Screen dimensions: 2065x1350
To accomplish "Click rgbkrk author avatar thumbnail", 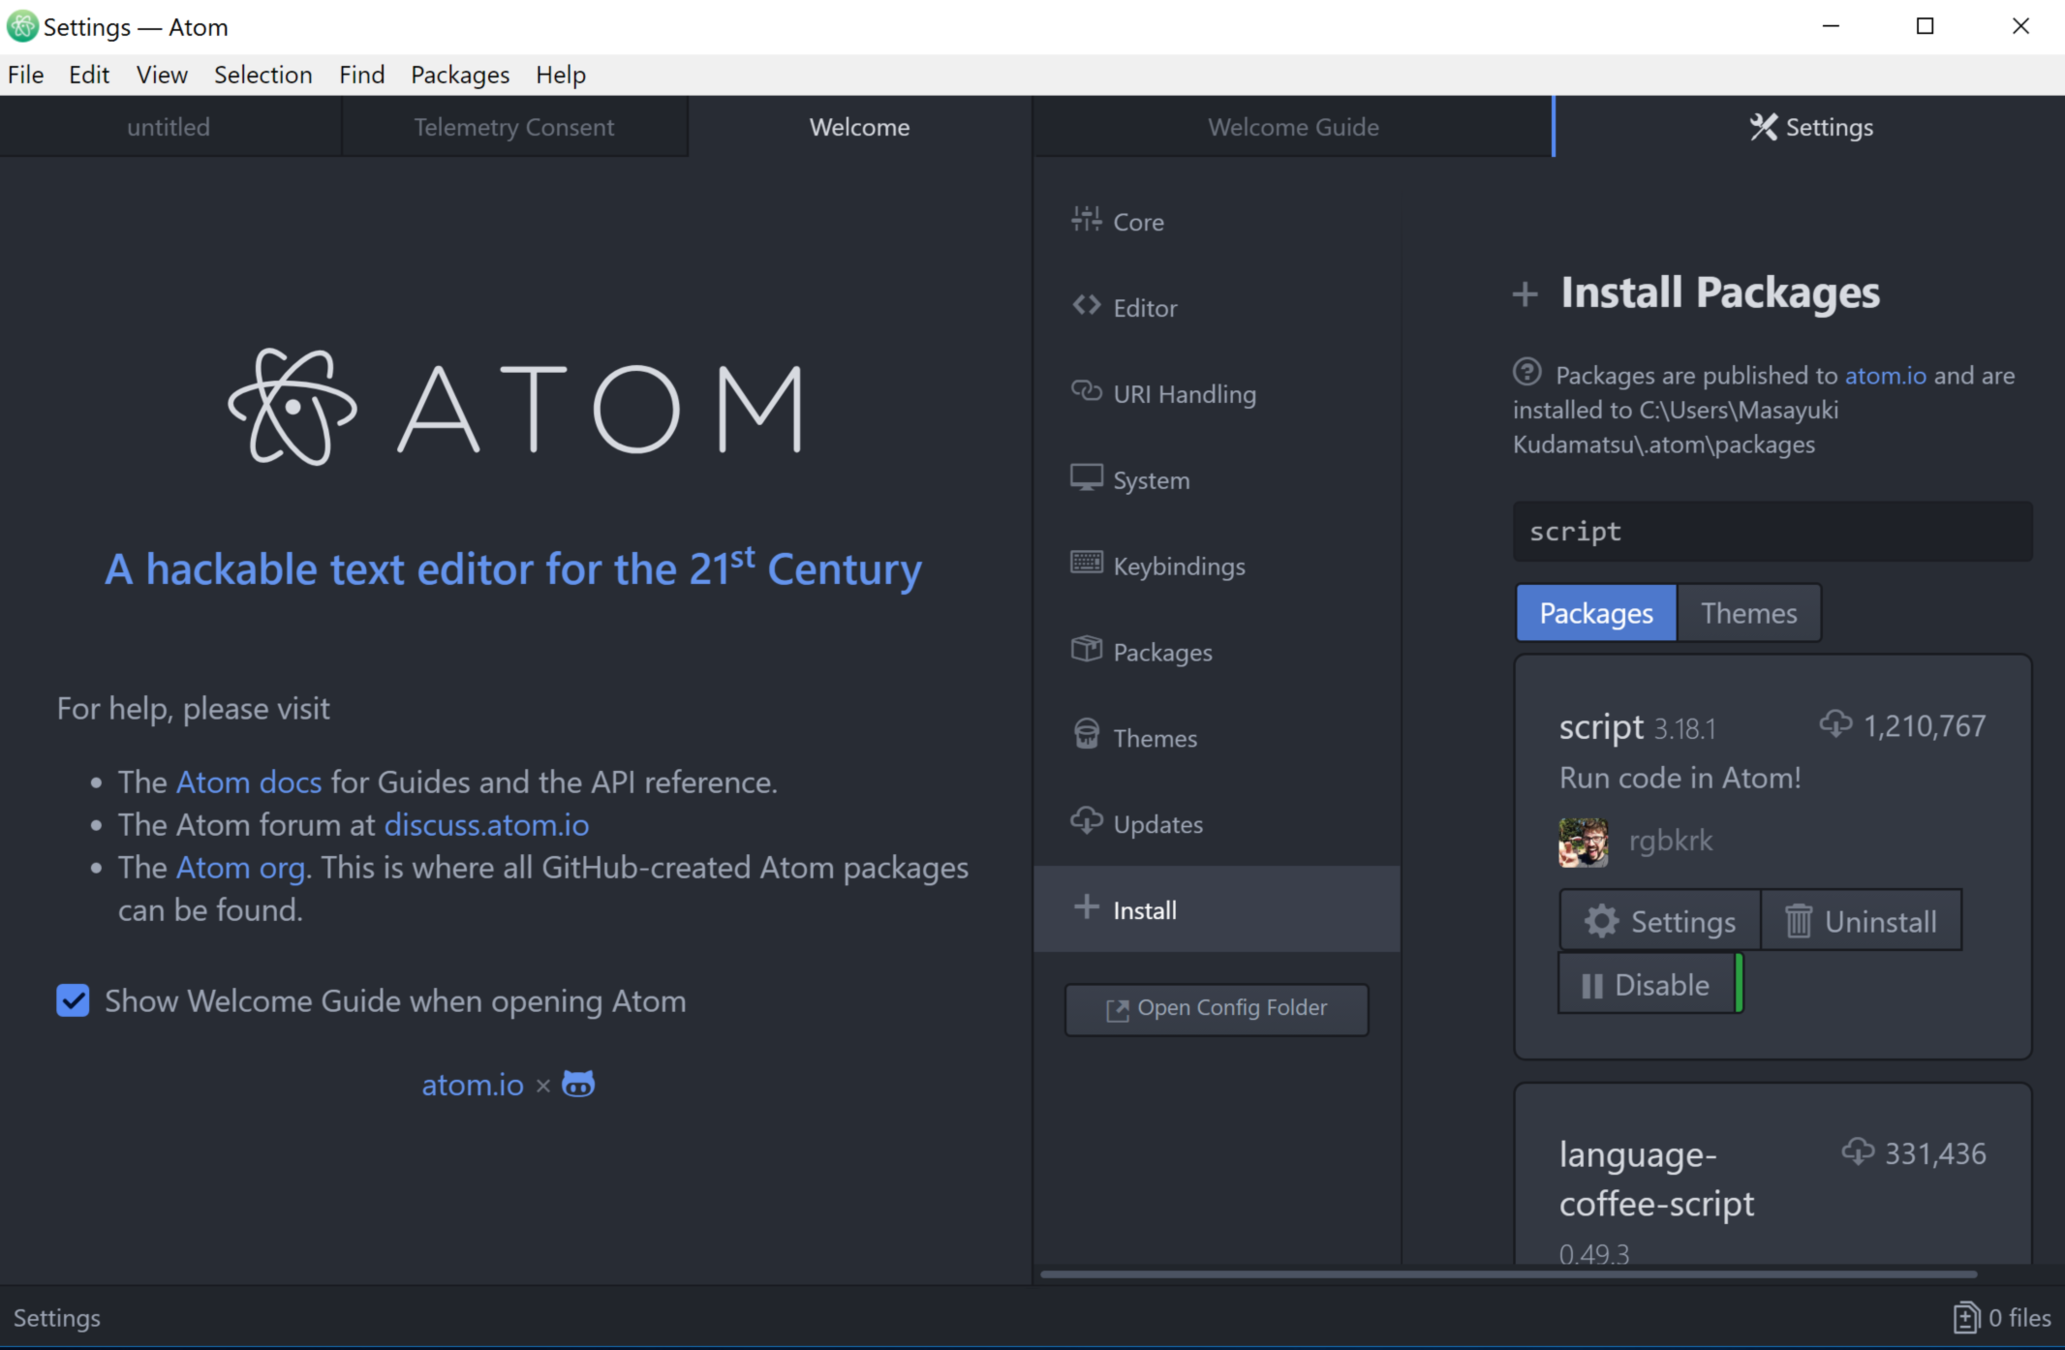I will pyautogui.click(x=1583, y=841).
